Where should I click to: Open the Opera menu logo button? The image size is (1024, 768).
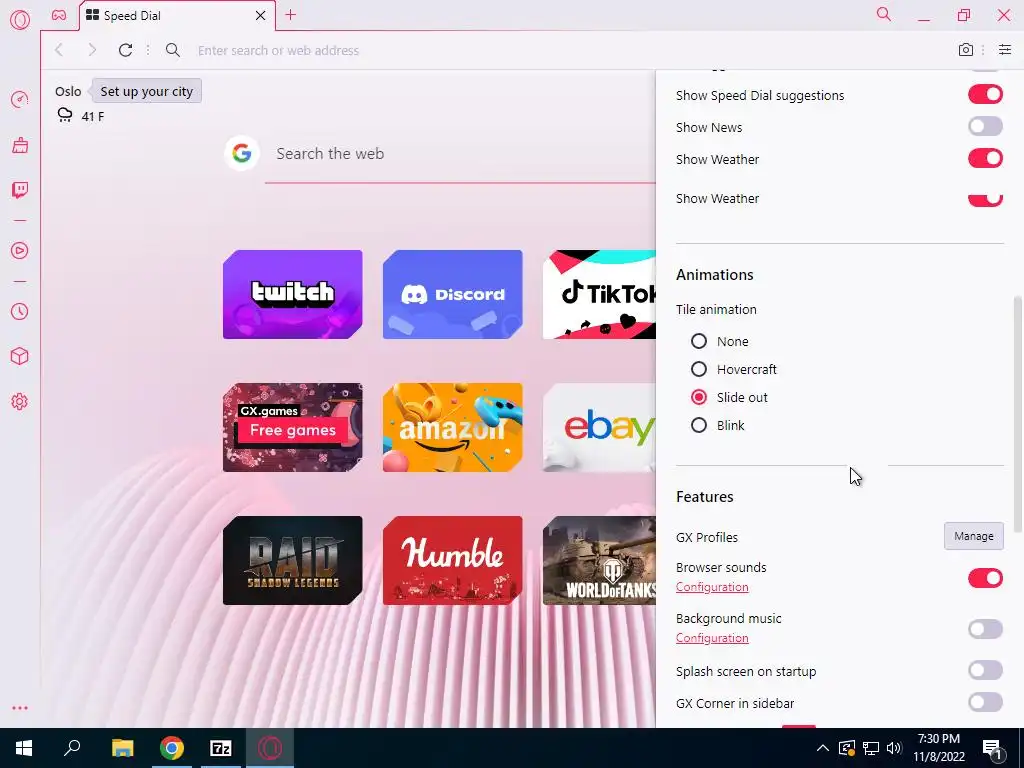click(x=20, y=20)
